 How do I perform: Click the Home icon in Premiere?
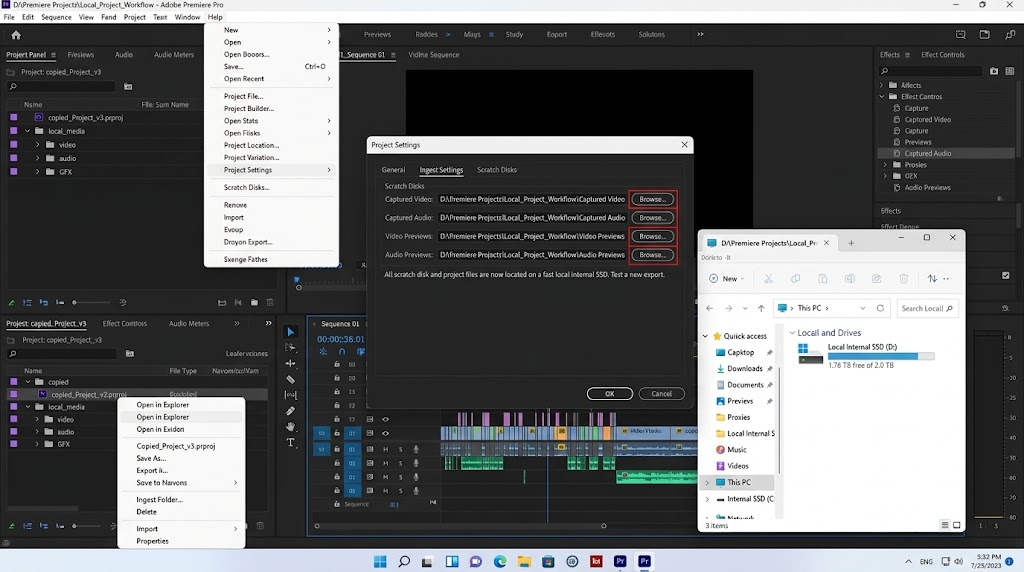click(x=16, y=35)
